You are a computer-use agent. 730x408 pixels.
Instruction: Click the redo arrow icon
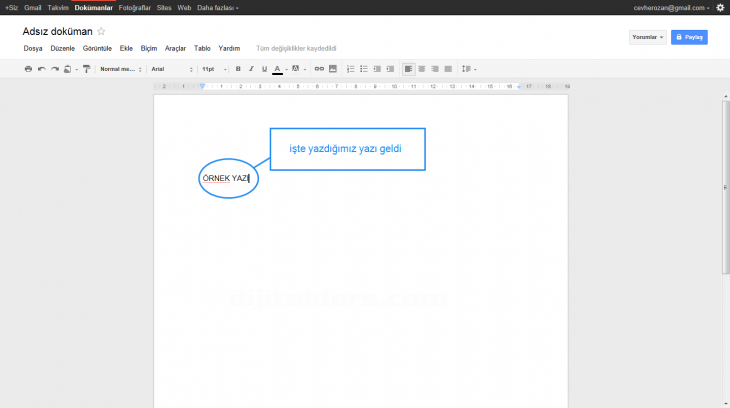tap(54, 69)
